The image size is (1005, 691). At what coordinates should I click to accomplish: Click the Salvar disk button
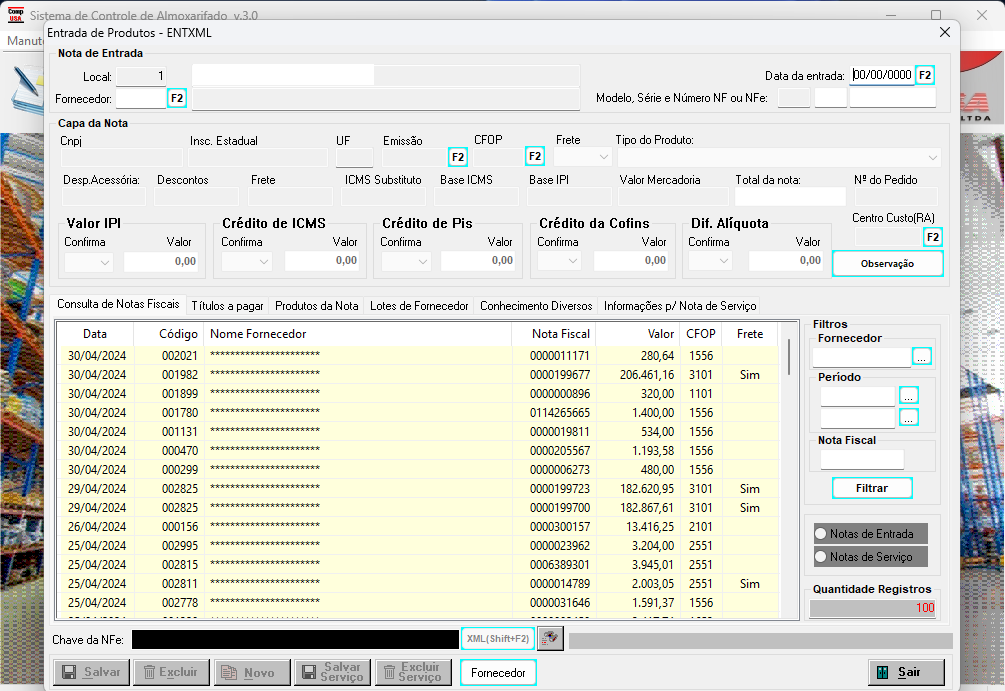[91, 672]
